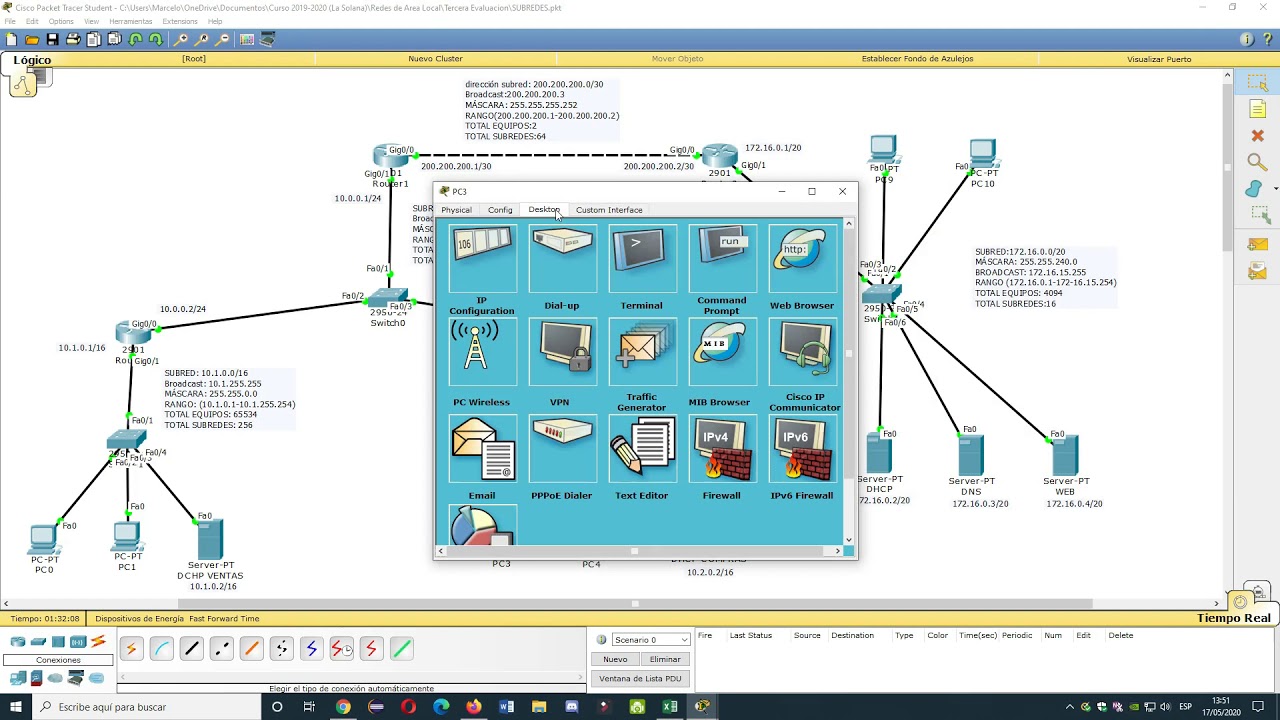1280x720 pixels.
Task: Select the Select tool in right toolbar
Action: pos(1257,83)
